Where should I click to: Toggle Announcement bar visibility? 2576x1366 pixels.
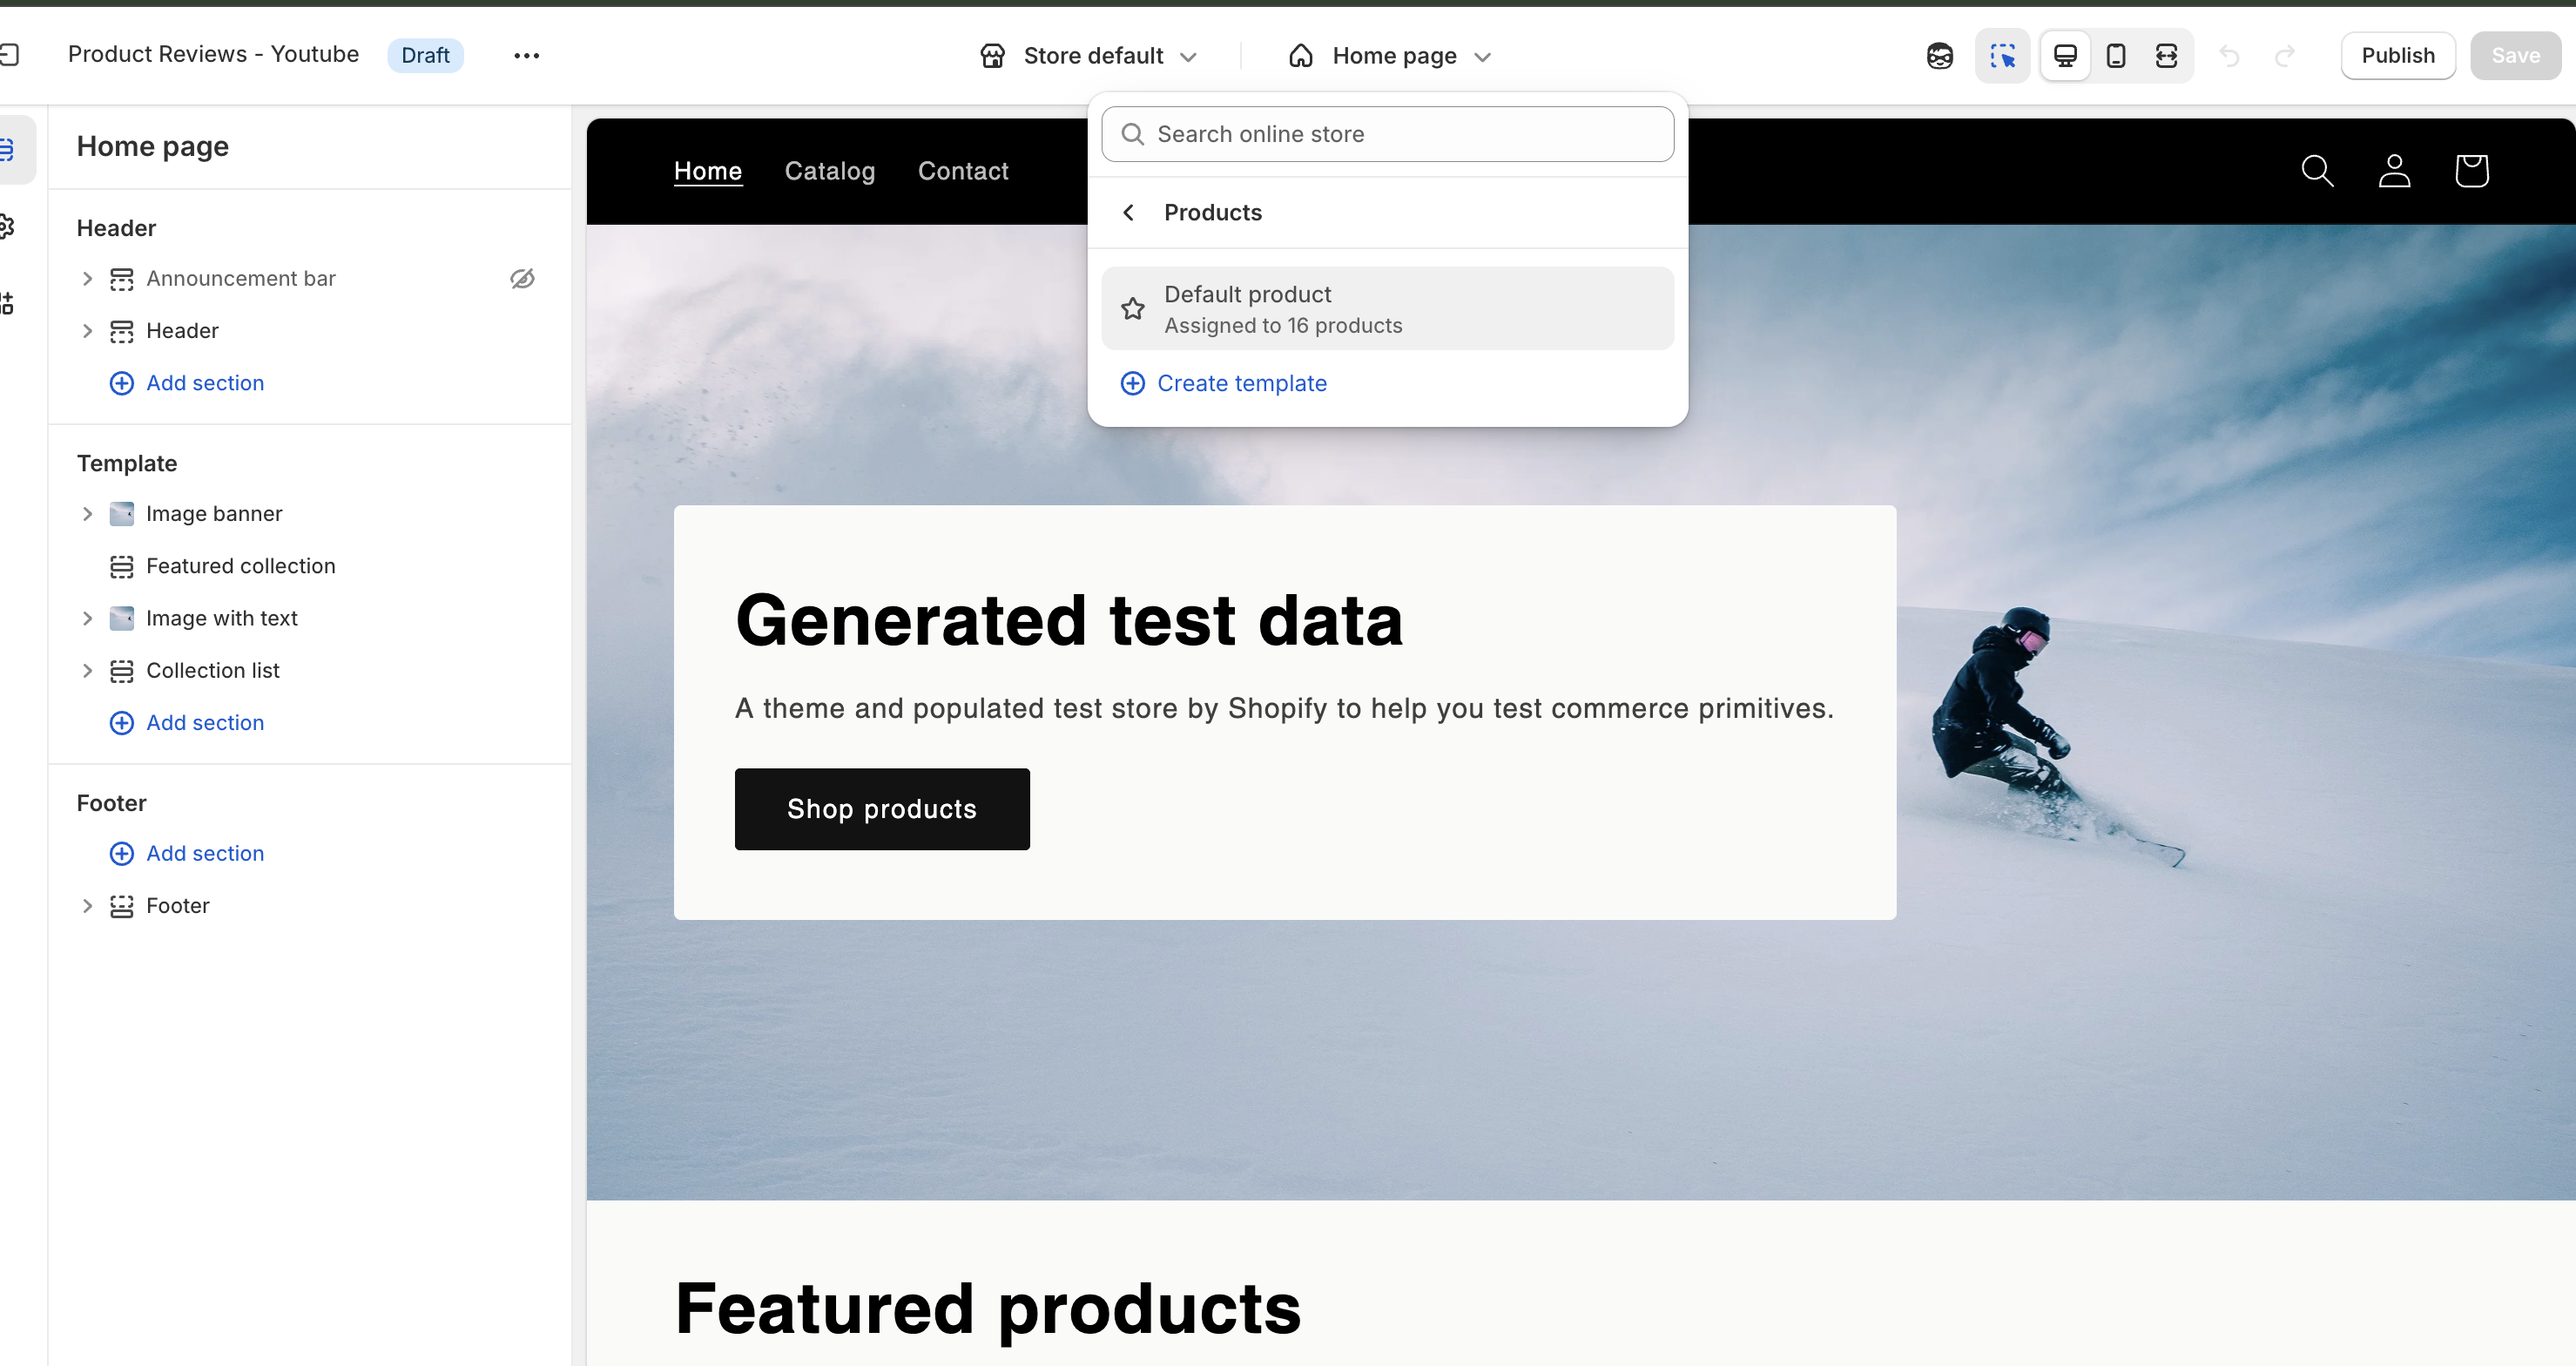point(522,279)
